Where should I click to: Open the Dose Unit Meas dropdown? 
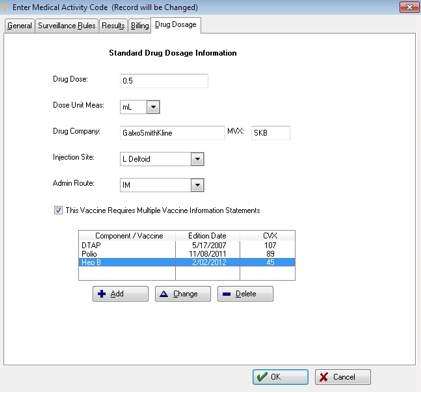153,107
